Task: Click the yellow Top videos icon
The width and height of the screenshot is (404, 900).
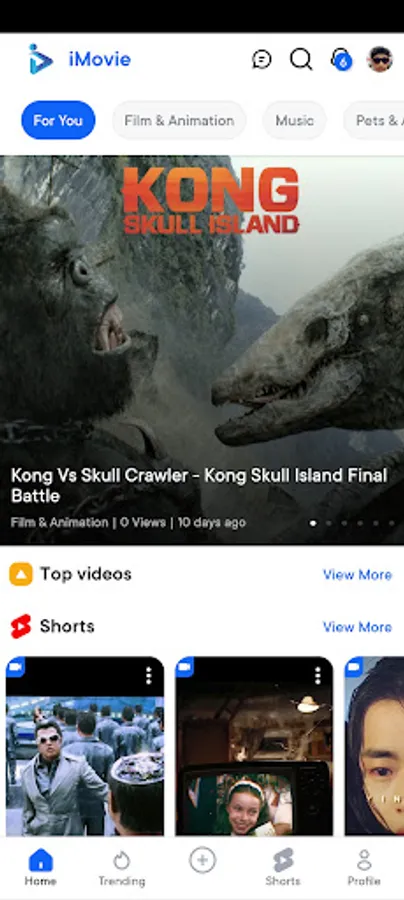Action: click(21, 574)
